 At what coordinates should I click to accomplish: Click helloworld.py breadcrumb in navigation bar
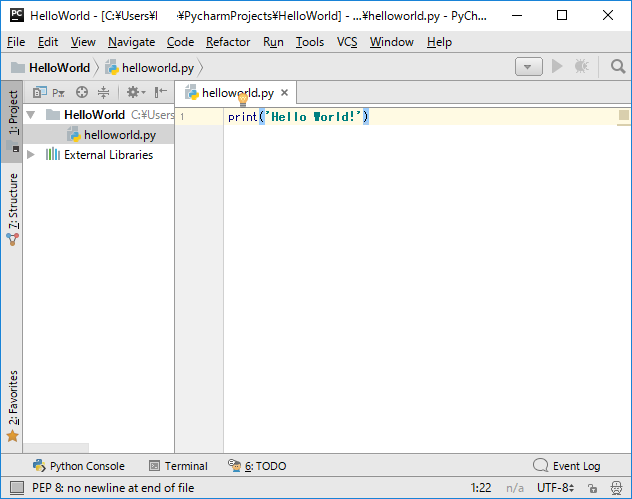click(x=150, y=68)
